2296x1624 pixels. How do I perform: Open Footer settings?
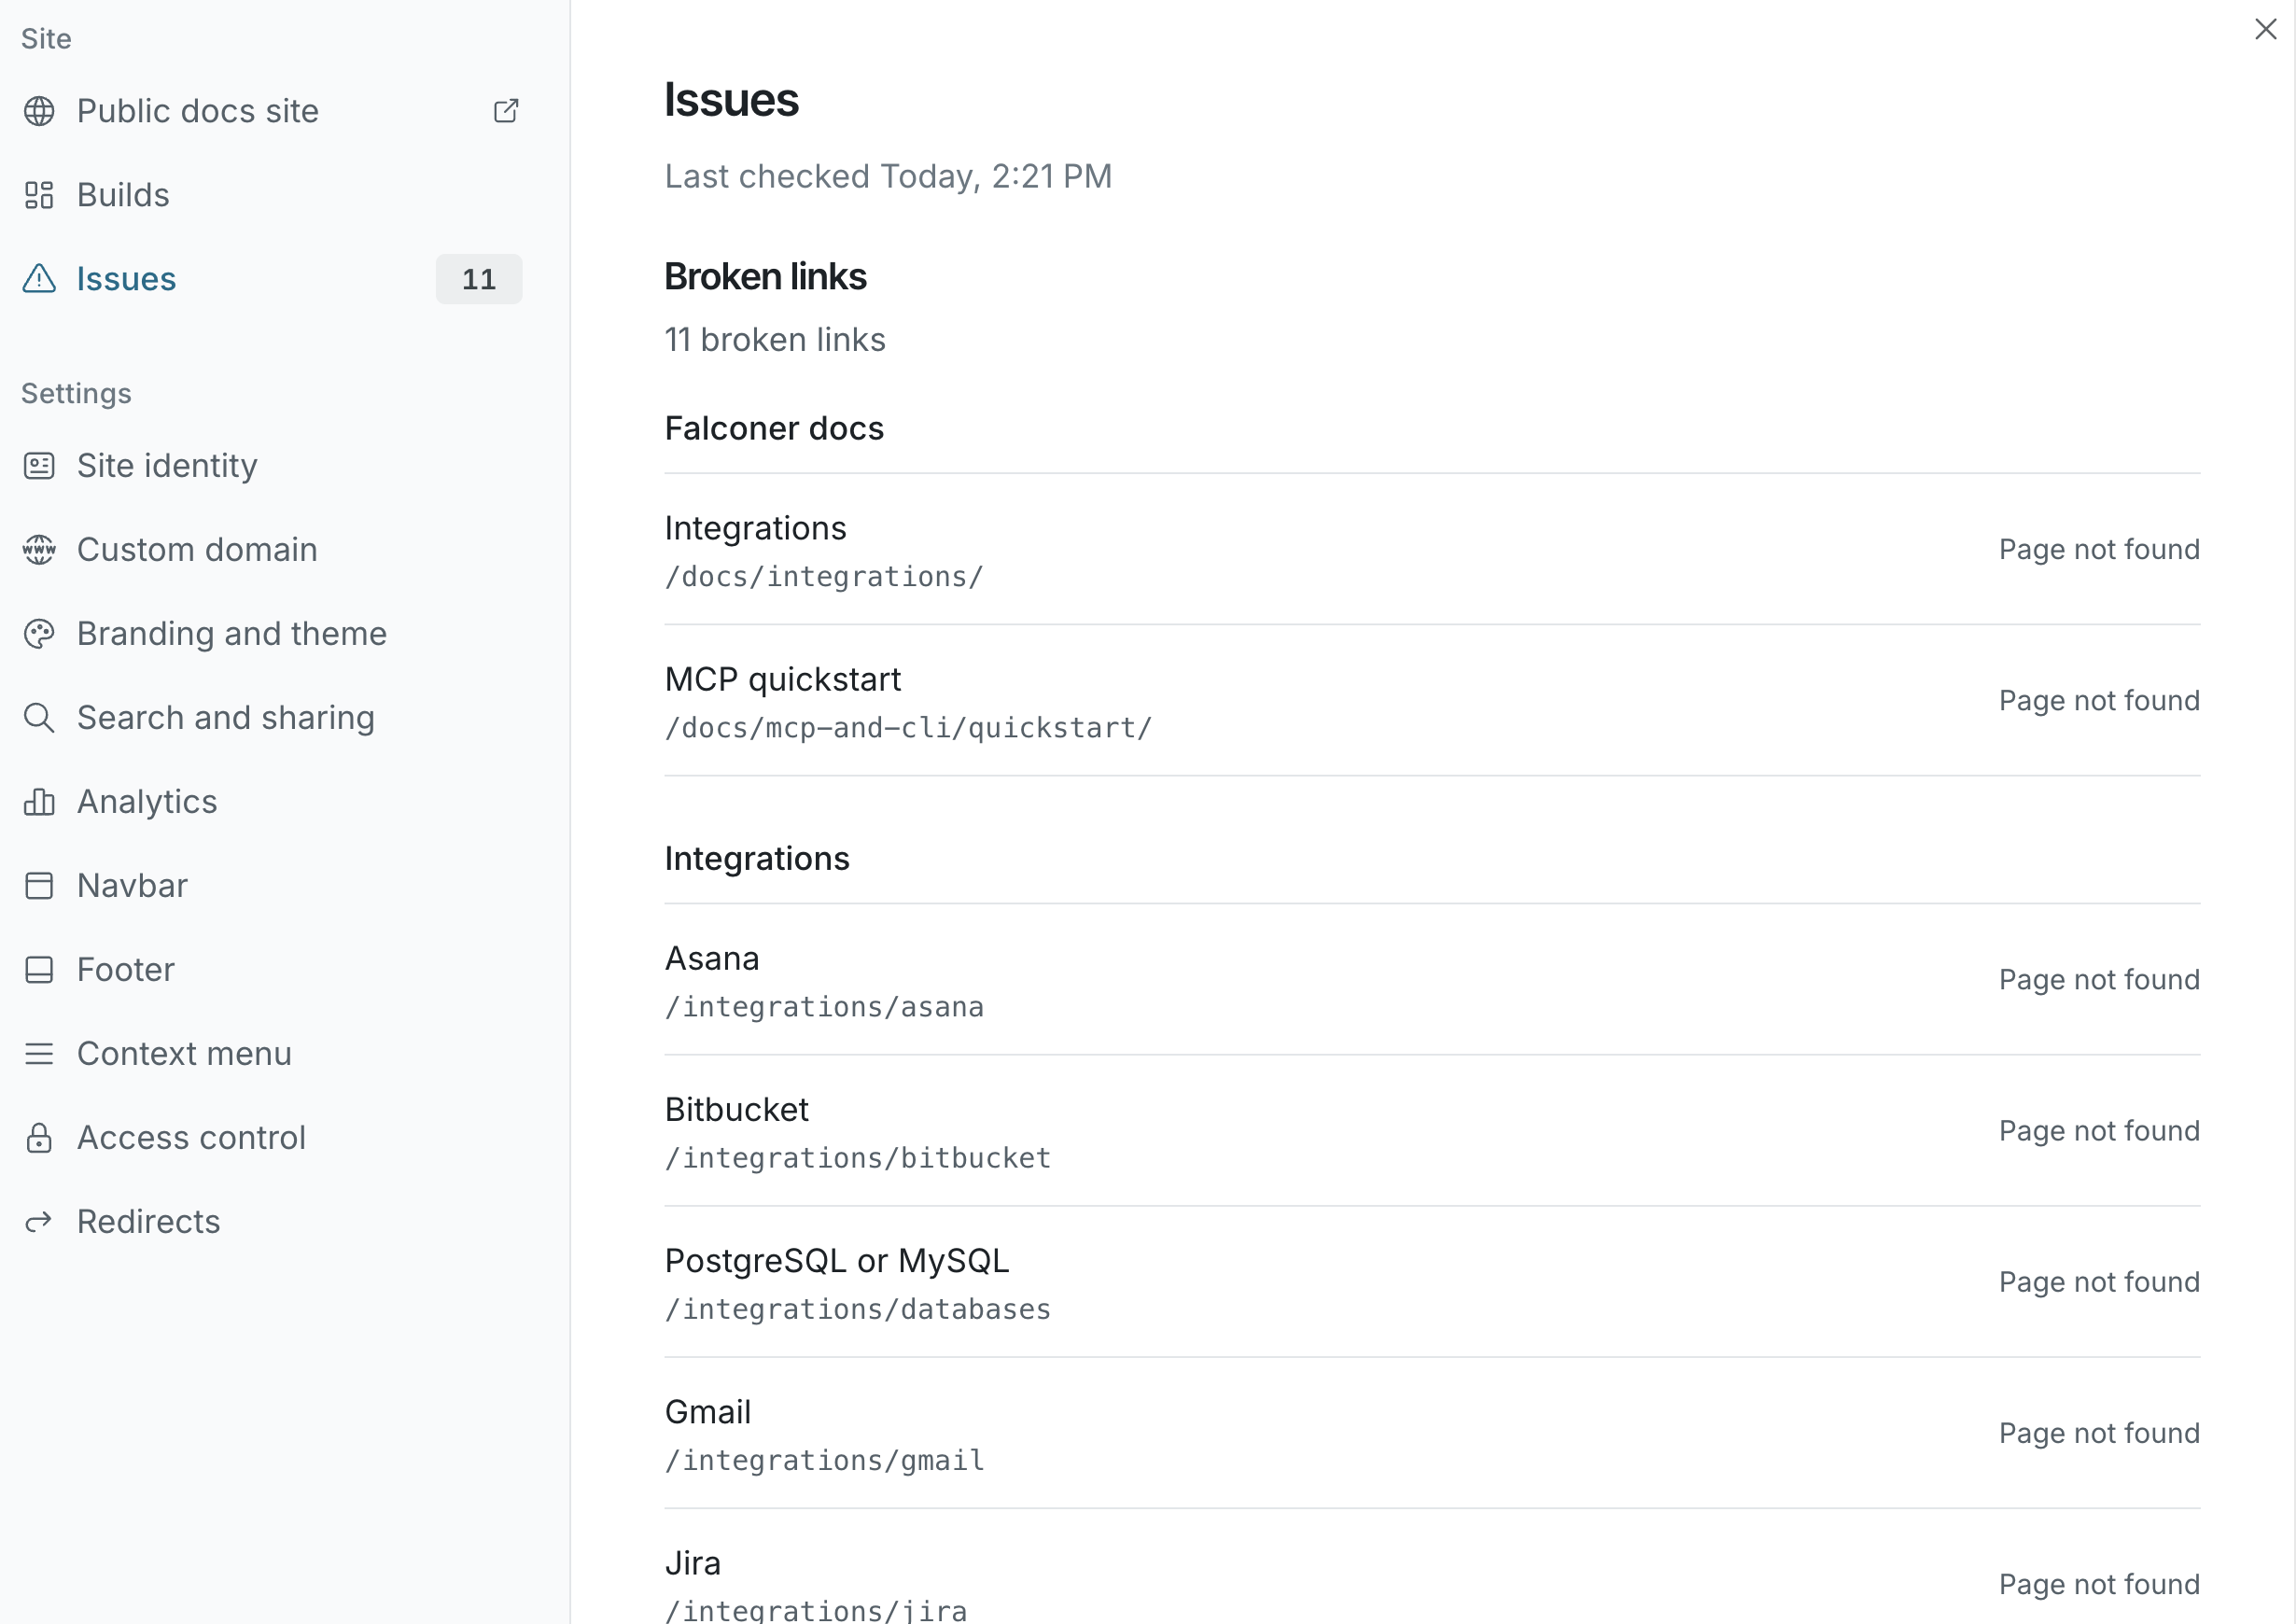coord(271,970)
